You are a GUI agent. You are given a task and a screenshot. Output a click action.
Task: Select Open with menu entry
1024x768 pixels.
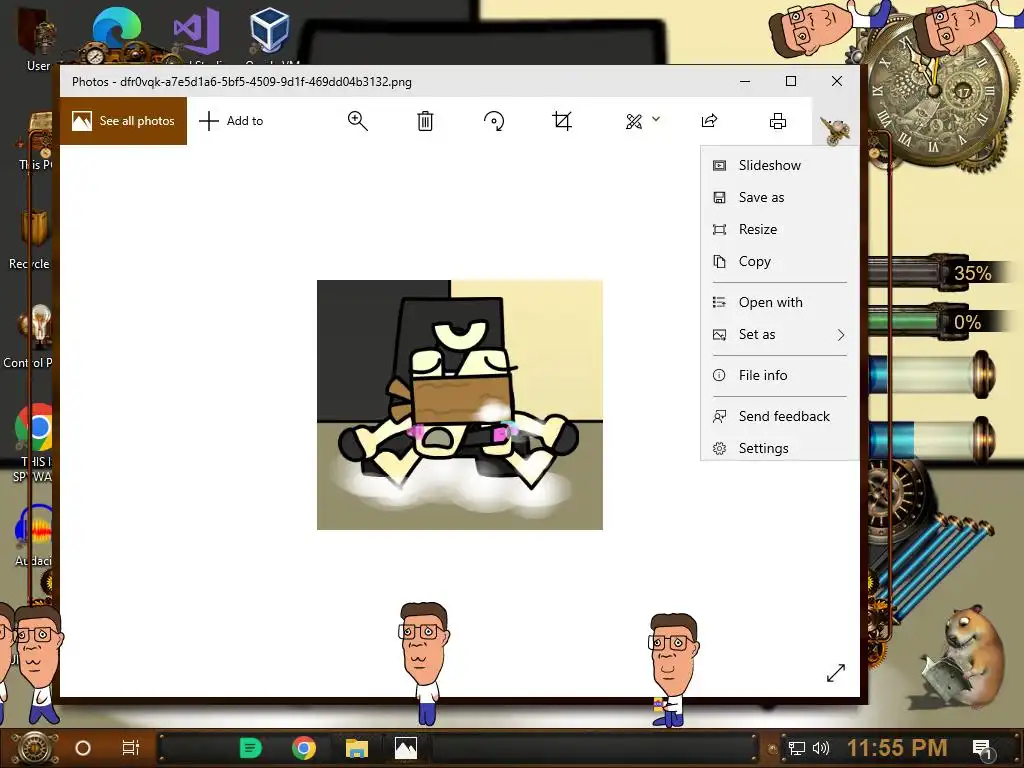[780, 302]
